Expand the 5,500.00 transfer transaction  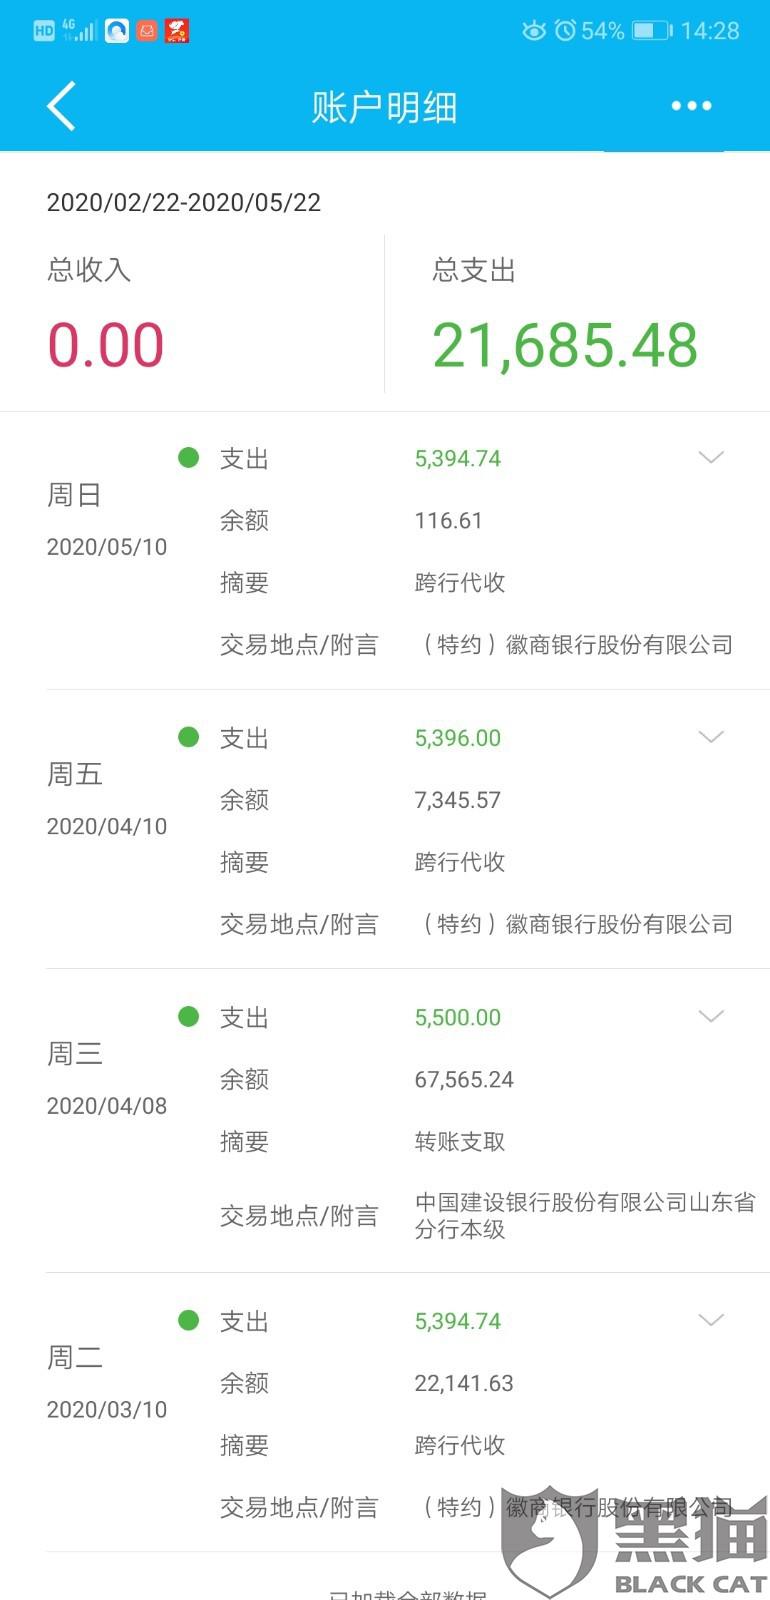point(710,1017)
